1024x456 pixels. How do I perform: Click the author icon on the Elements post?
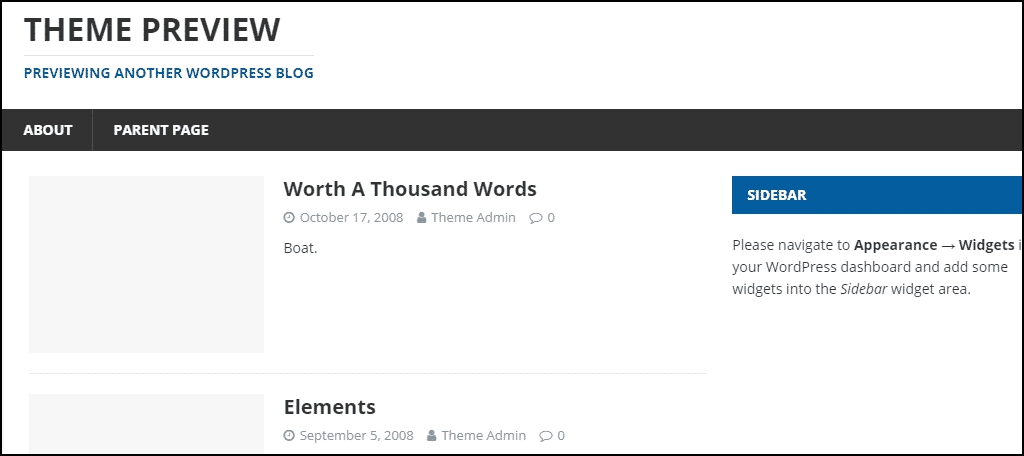(432, 436)
